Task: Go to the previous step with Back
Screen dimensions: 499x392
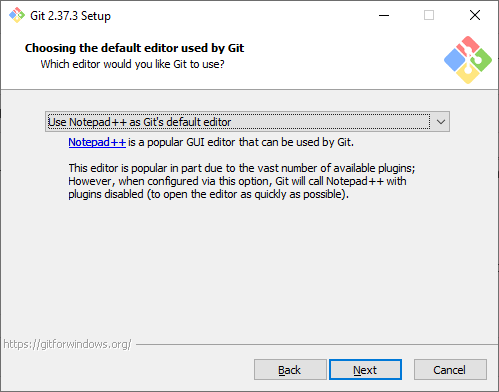Action: tap(290, 370)
